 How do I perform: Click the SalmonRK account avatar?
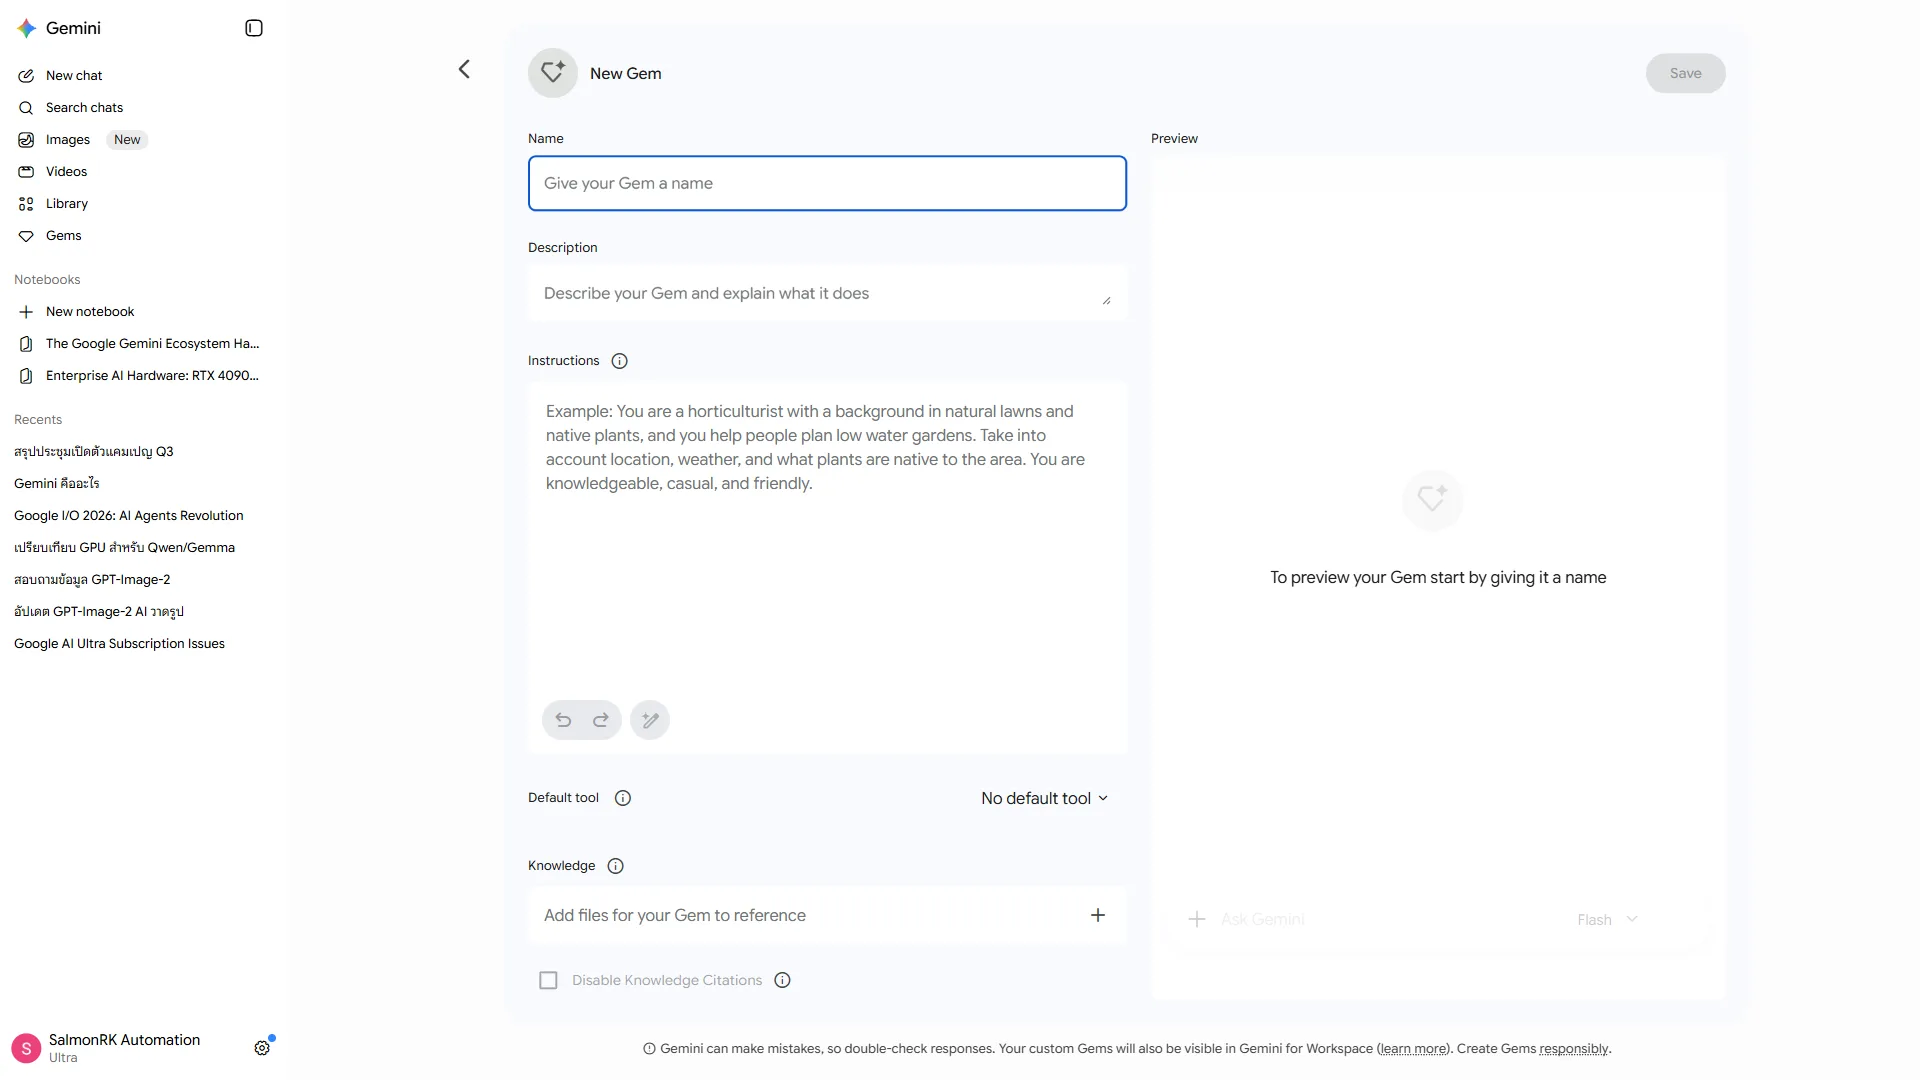[x=26, y=1048]
